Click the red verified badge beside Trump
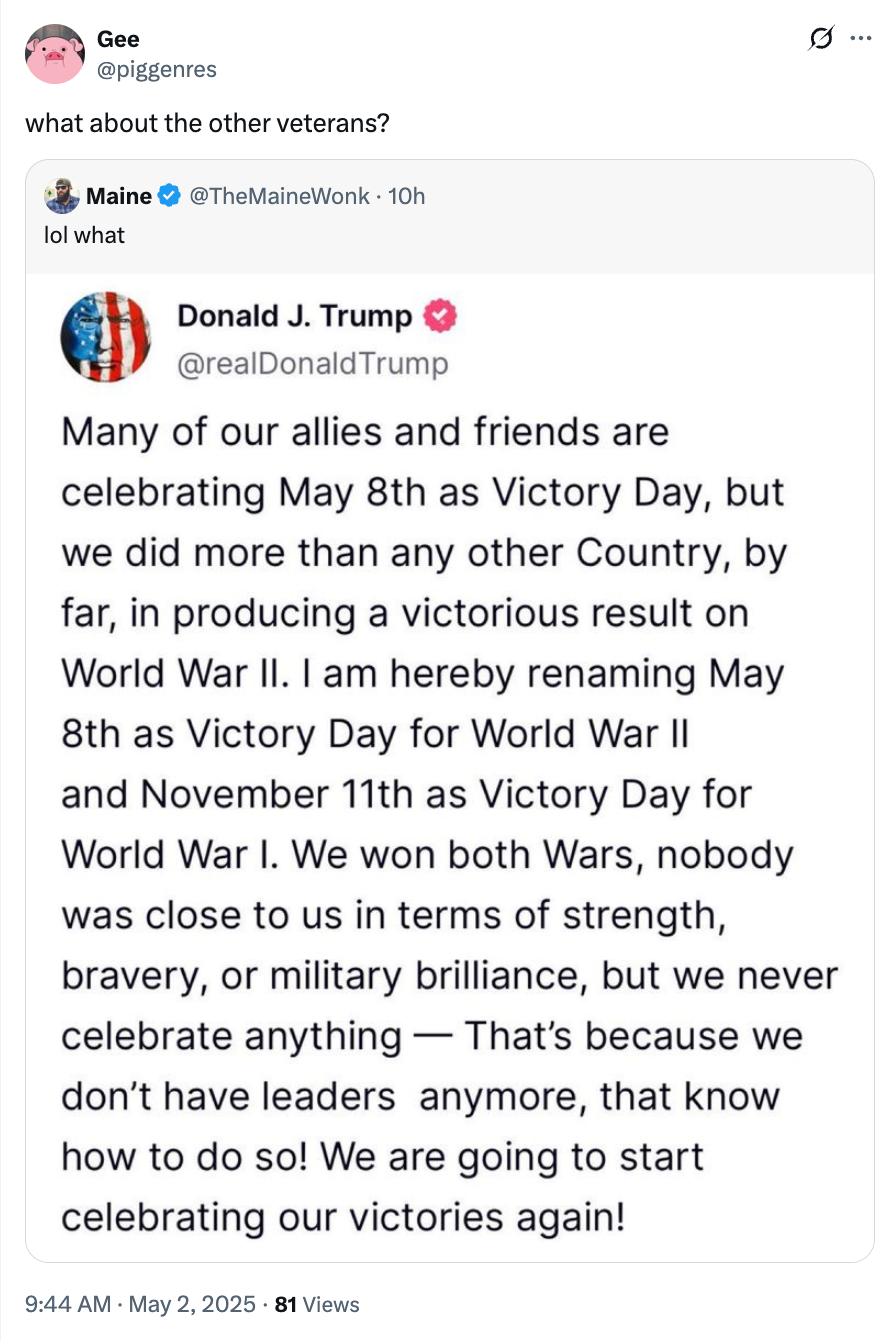The image size is (894, 1340). [441, 317]
